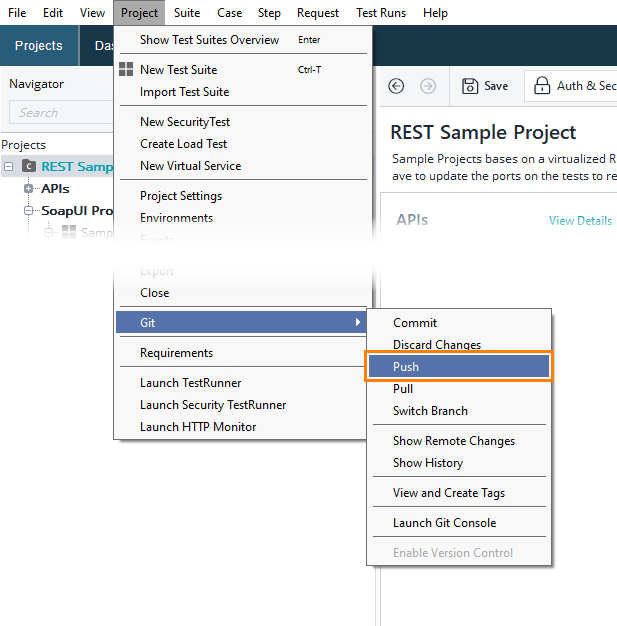Open the View menu
This screenshot has width=617, height=626.
[92, 13]
